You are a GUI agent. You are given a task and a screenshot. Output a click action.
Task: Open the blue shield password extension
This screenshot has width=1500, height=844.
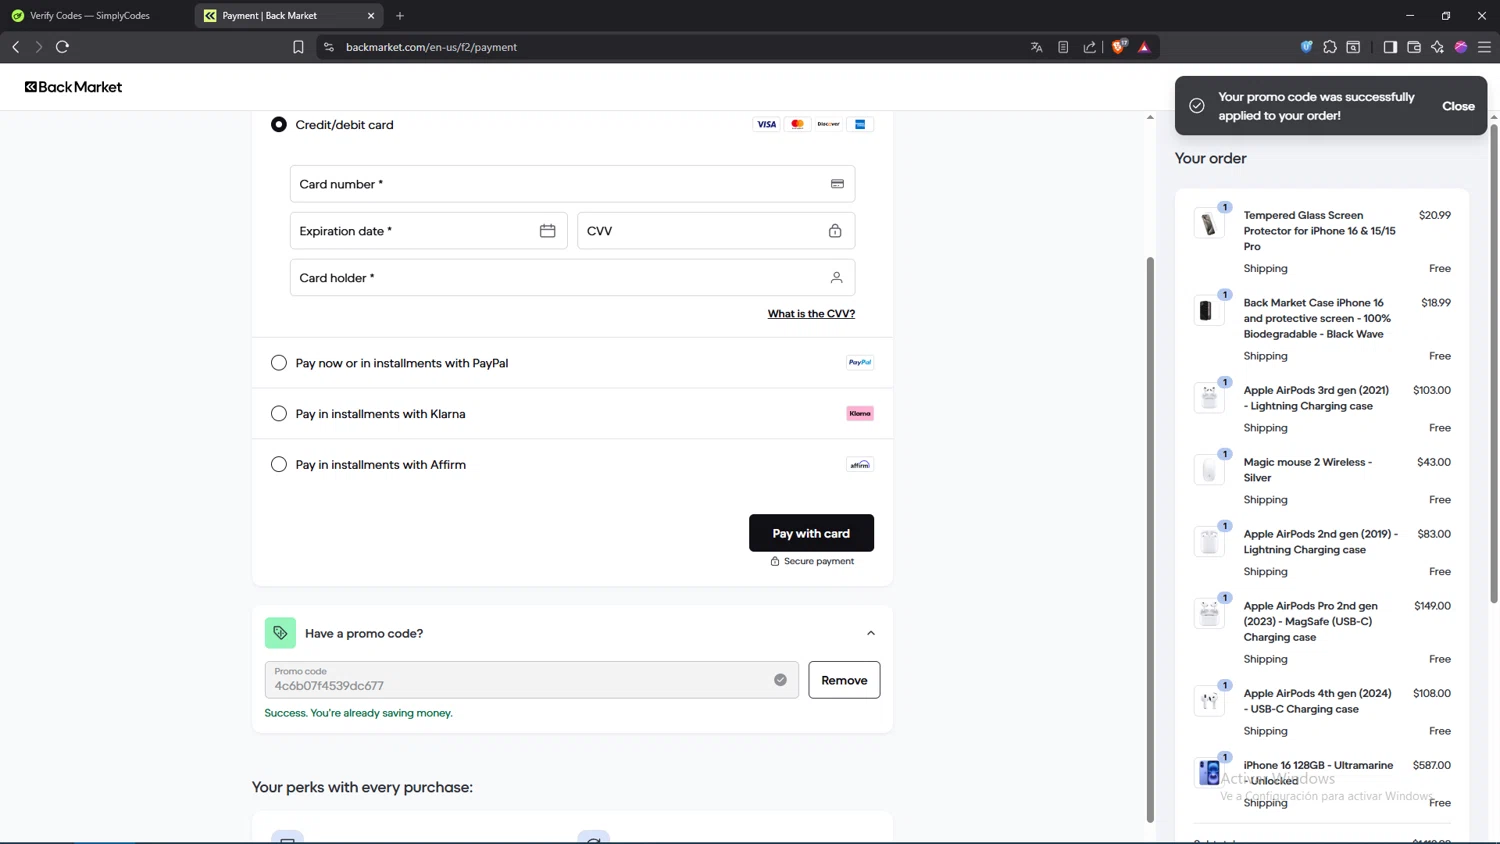click(x=1306, y=47)
